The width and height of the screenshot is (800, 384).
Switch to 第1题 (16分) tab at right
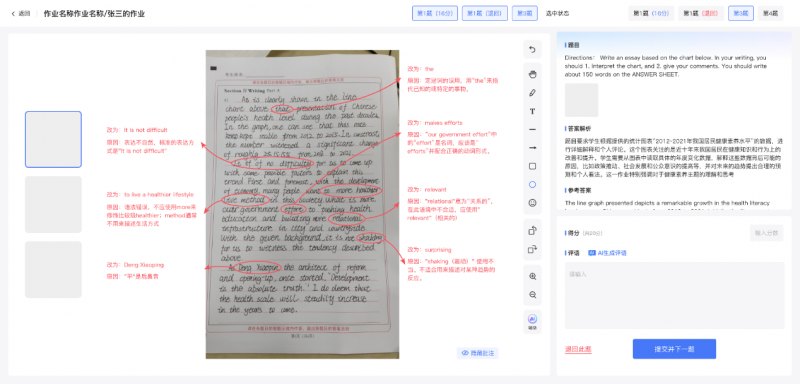click(651, 13)
